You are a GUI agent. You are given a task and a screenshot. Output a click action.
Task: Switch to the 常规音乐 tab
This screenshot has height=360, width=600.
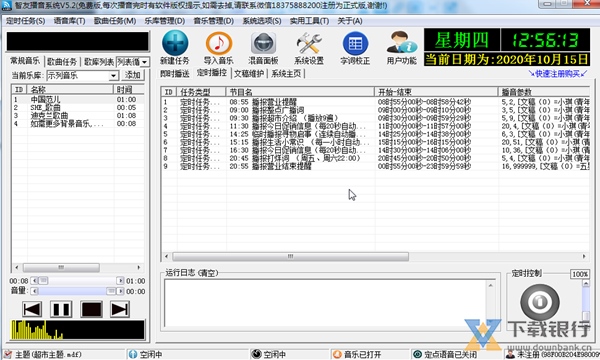(x=25, y=61)
